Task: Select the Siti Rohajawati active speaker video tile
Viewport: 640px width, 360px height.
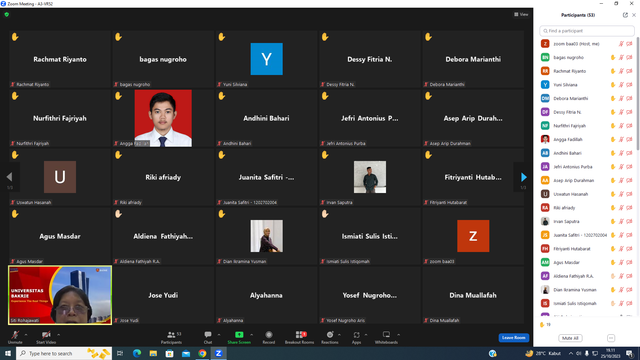Action: pyautogui.click(x=60, y=295)
